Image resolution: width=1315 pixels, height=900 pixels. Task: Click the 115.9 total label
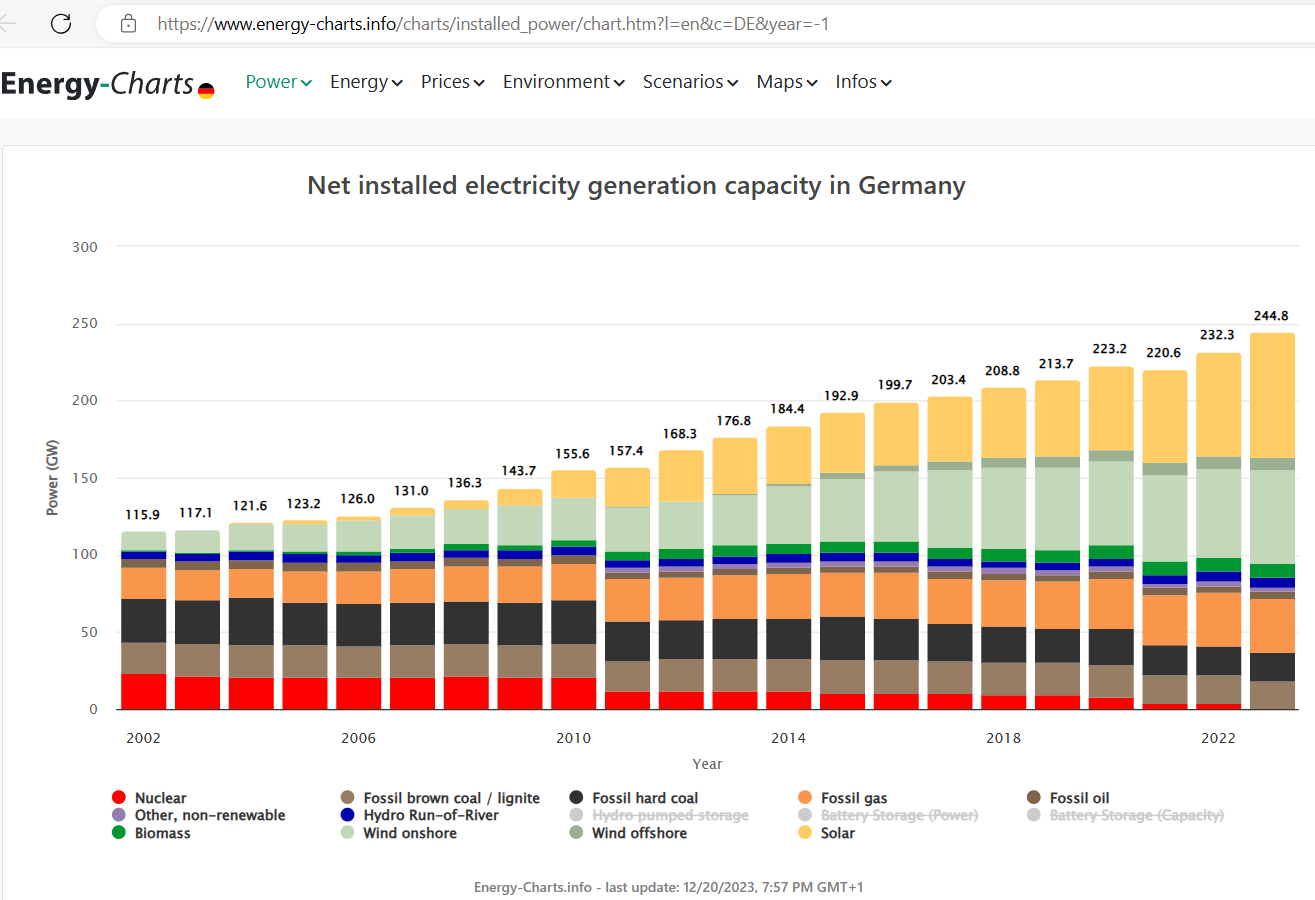pos(142,514)
